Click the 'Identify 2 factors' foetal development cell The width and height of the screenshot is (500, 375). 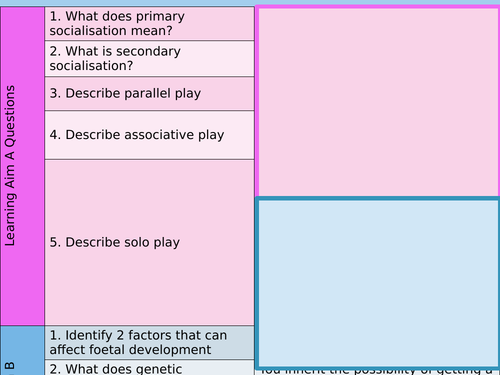click(x=149, y=342)
